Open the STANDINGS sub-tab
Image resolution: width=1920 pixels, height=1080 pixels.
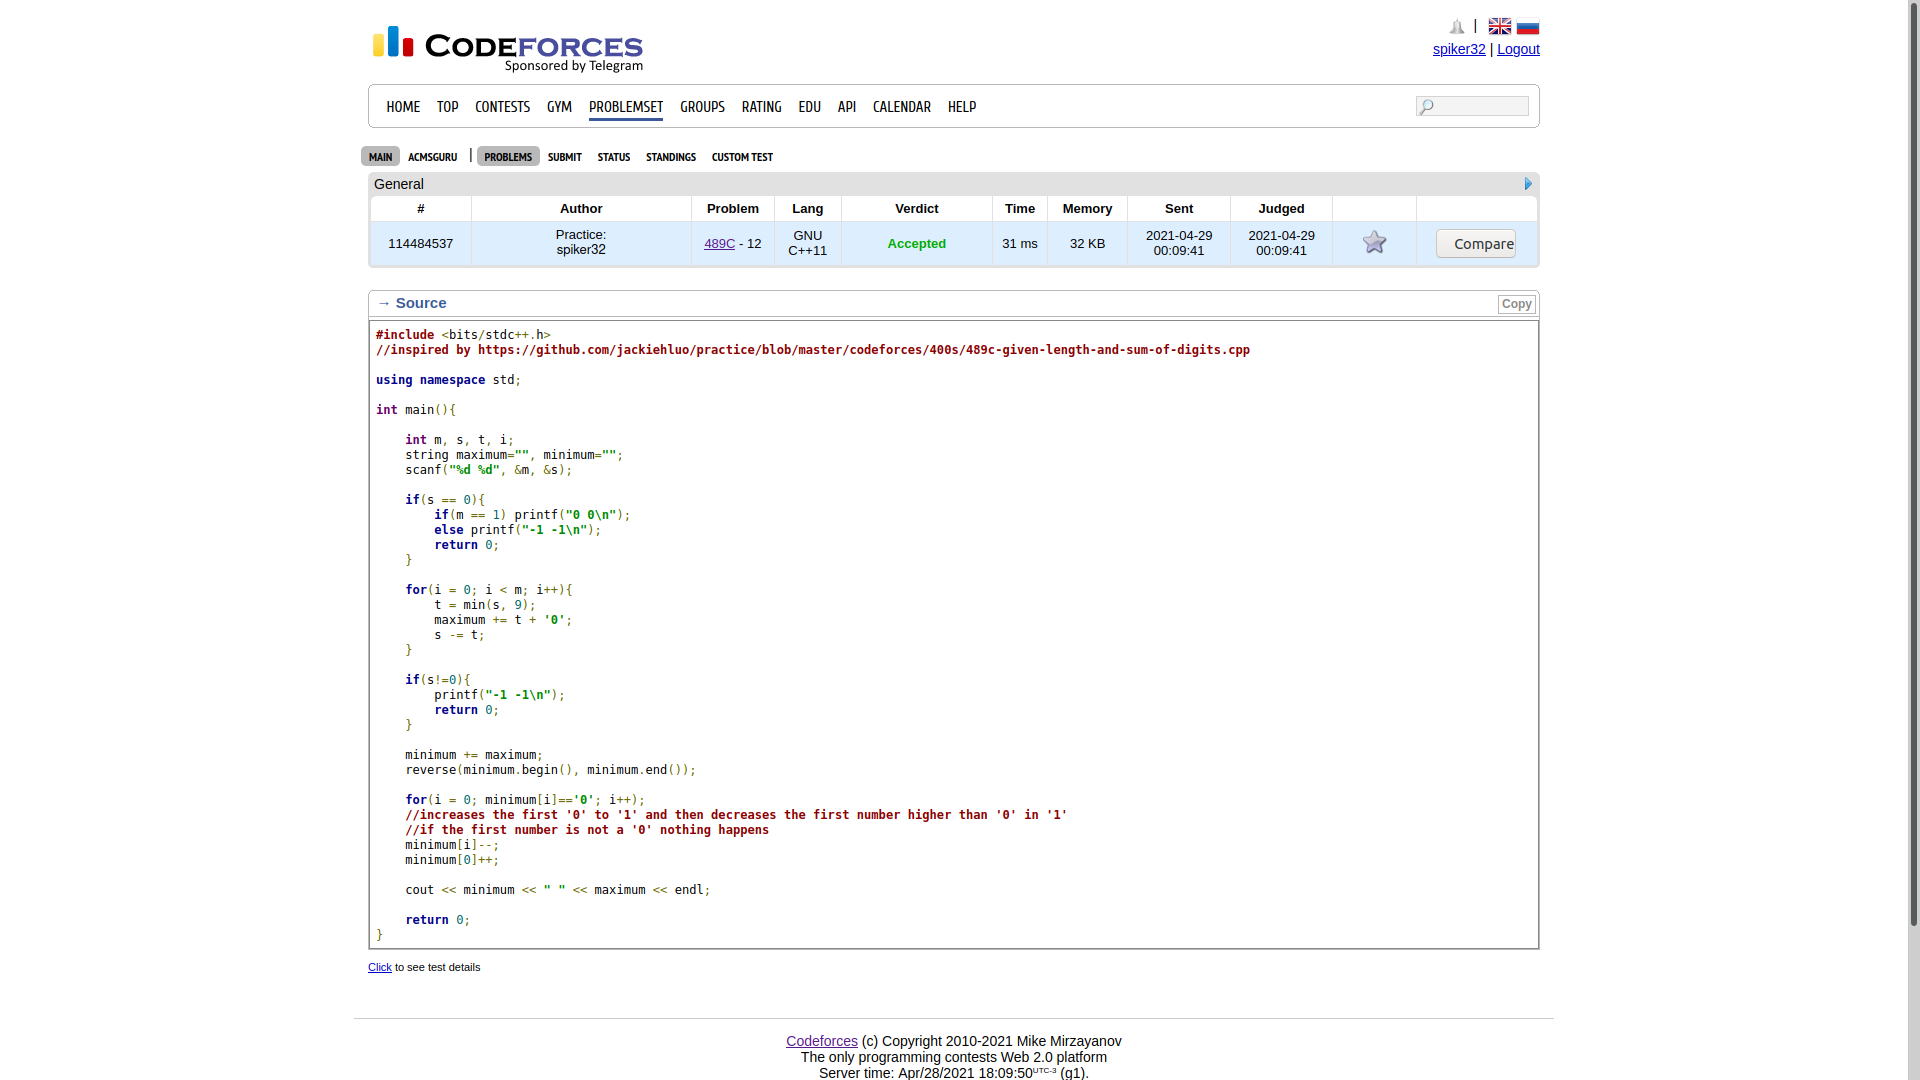tap(671, 157)
